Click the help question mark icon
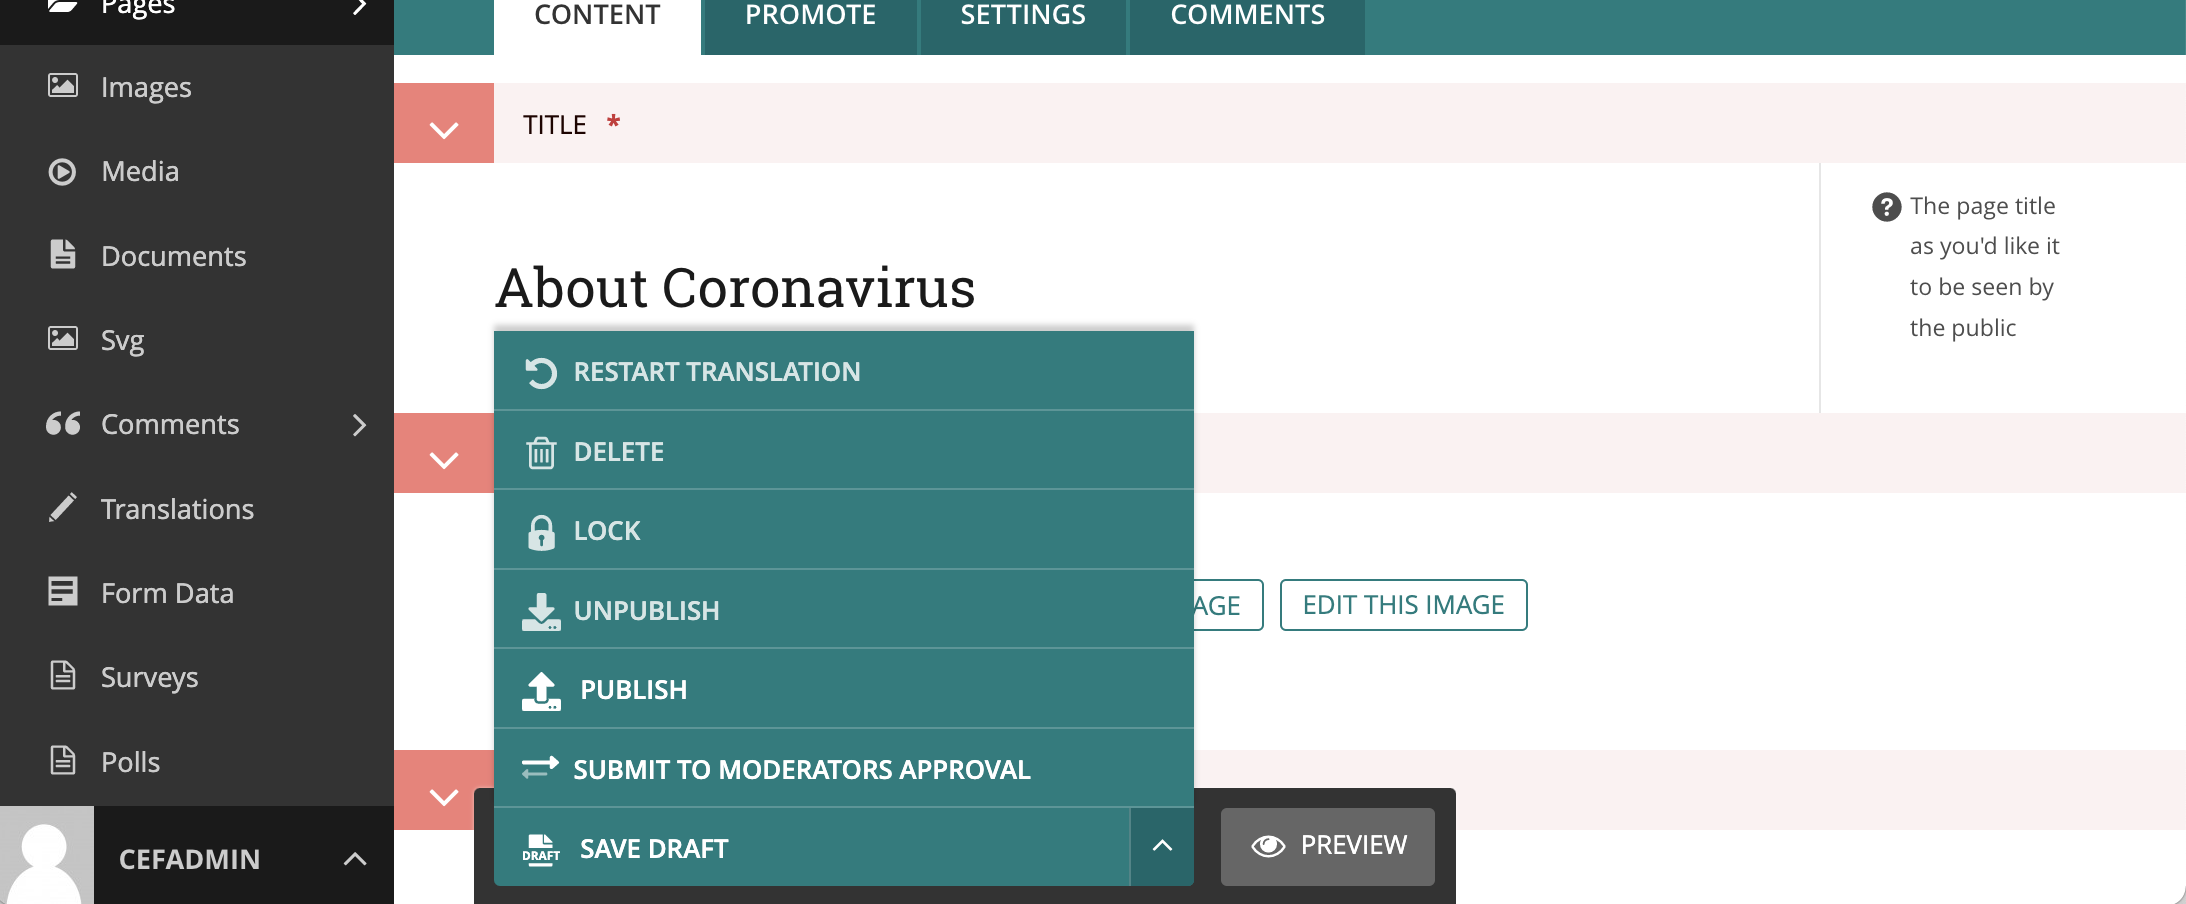2186x904 pixels. pos(1886,207)
